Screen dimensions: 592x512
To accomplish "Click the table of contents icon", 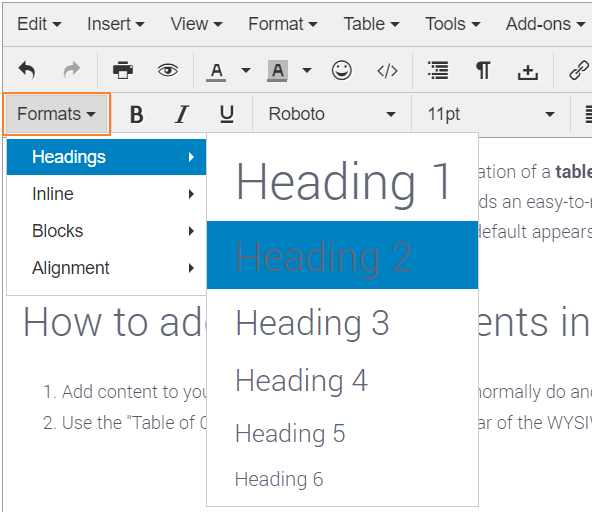I will pyautogui.click(x=438, y=70).
